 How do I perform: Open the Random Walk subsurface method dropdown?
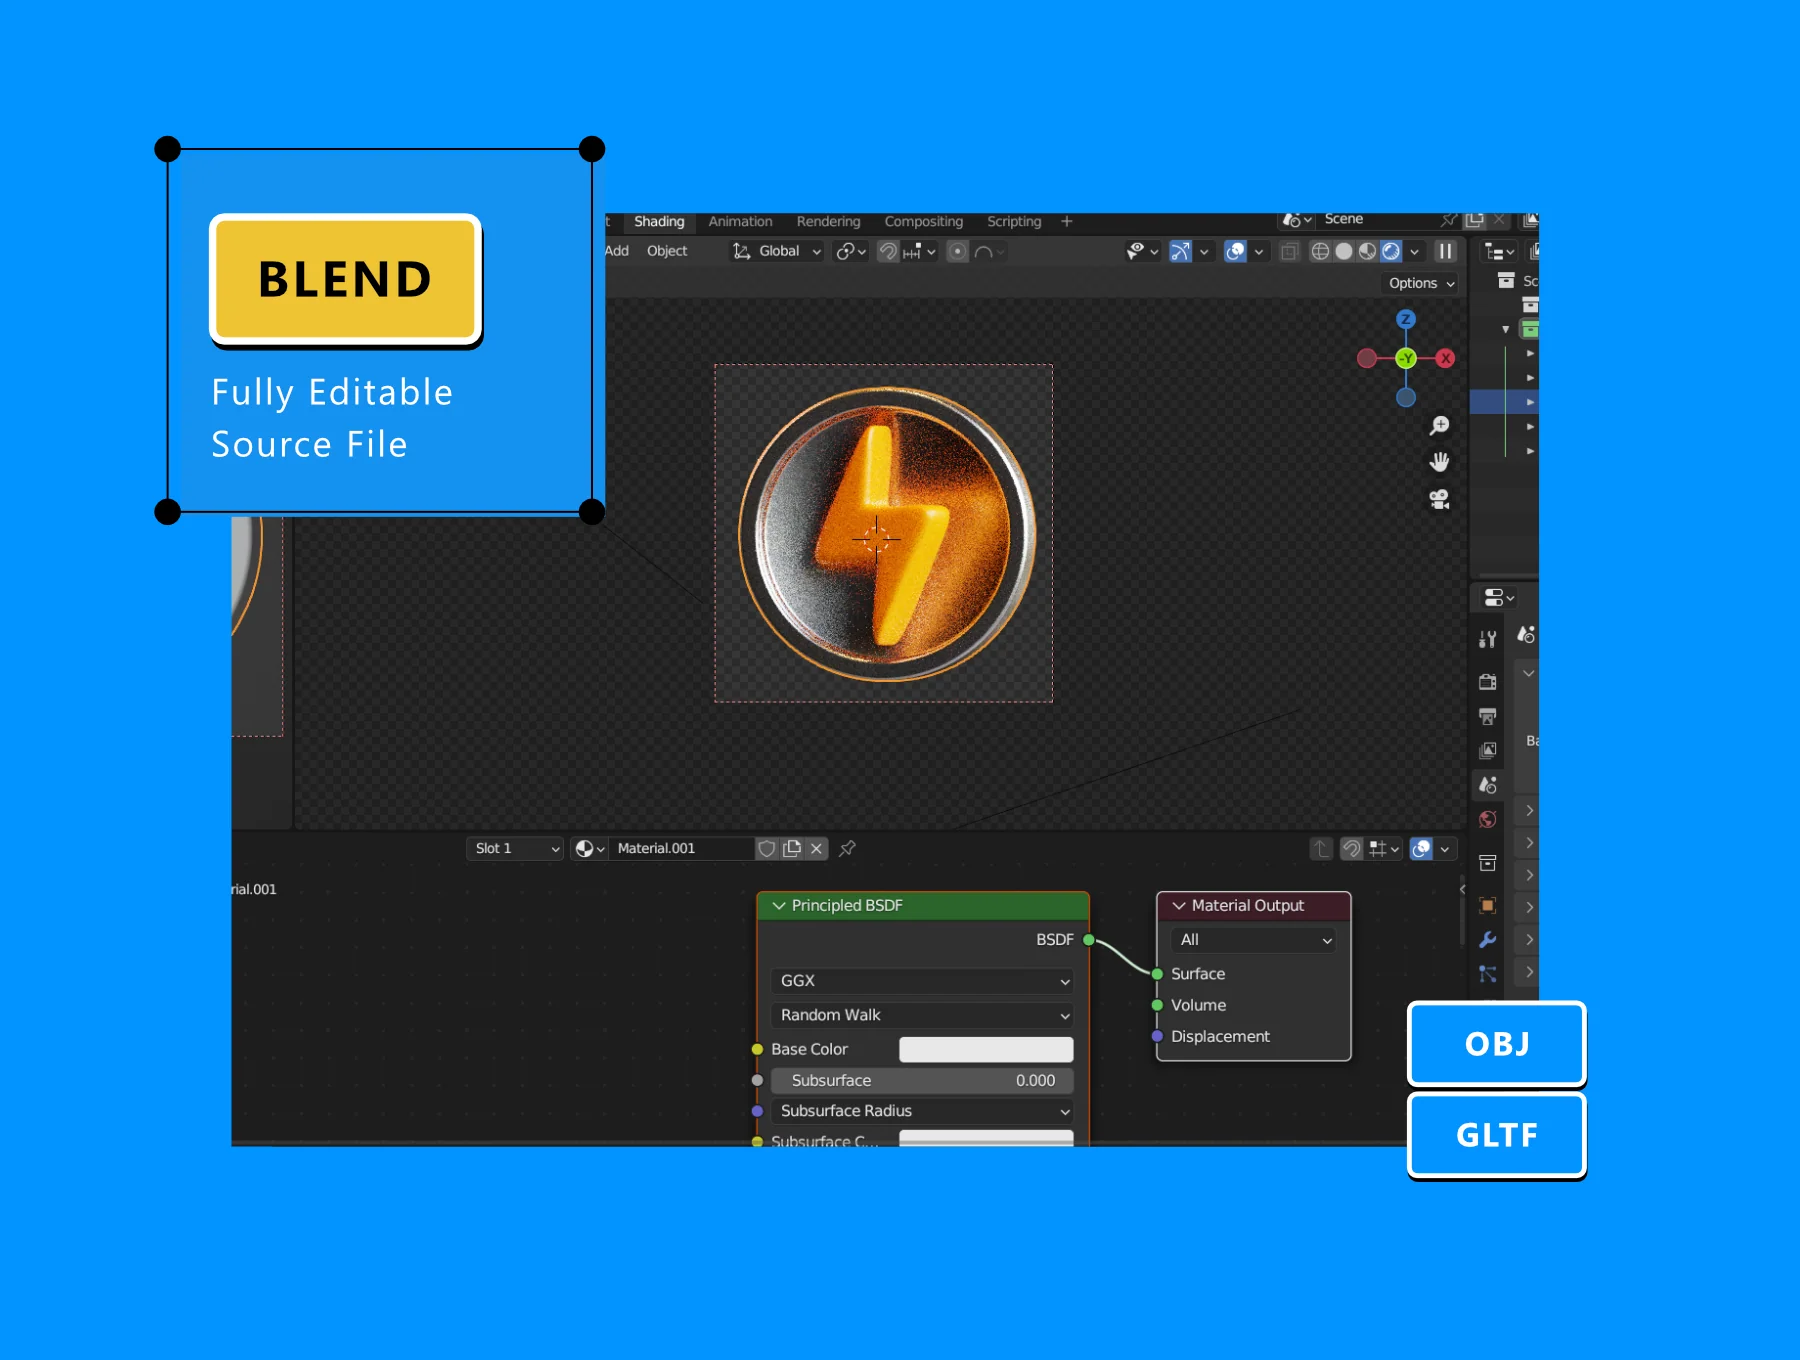pos(922,1015)
